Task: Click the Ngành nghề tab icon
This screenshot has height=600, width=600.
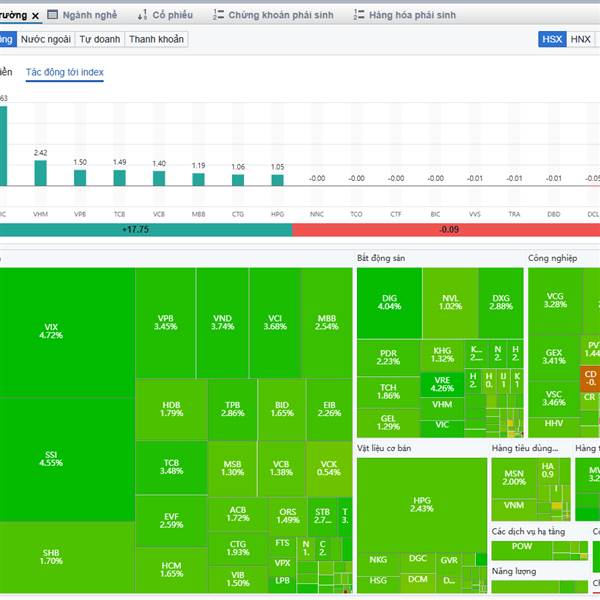Action: (53, 16)
